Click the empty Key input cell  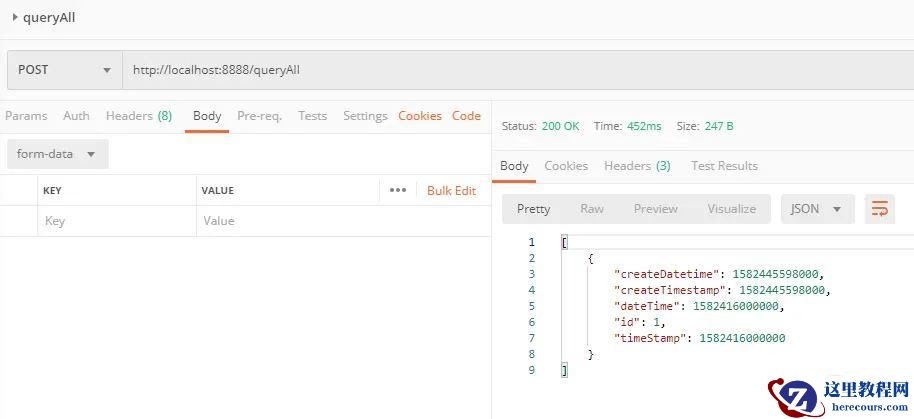click(115, 221)
